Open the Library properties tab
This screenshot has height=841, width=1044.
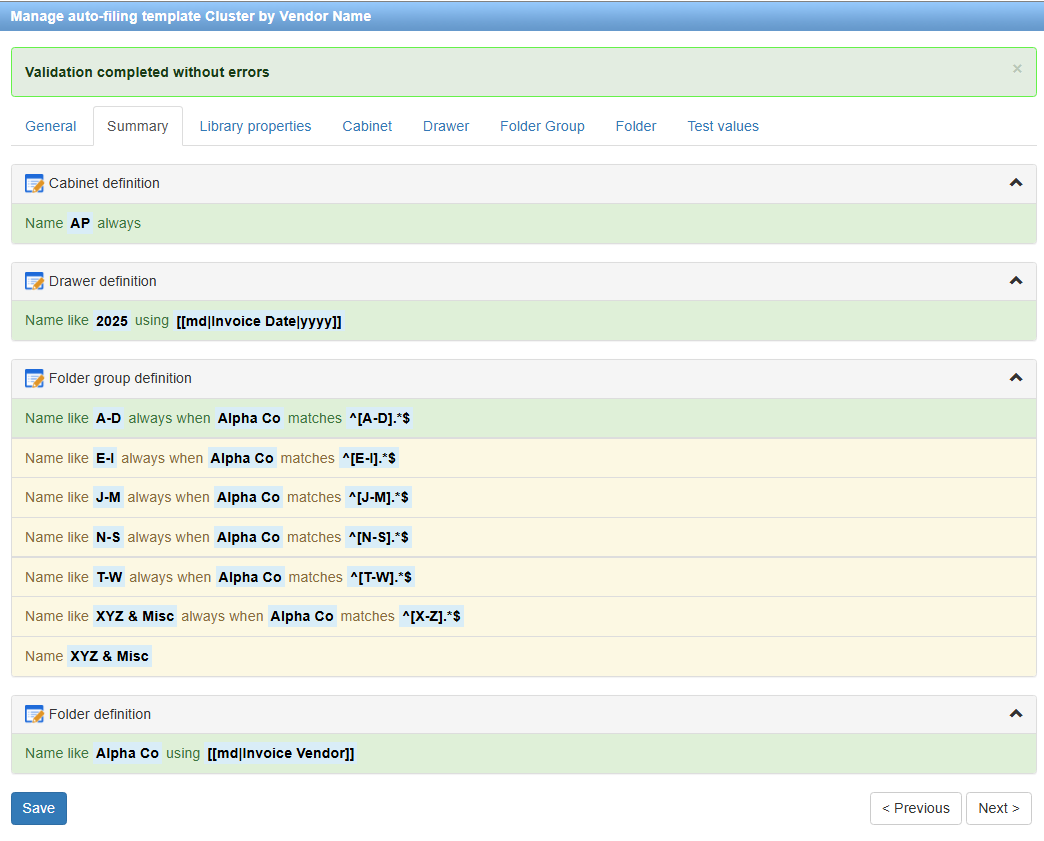255,126
